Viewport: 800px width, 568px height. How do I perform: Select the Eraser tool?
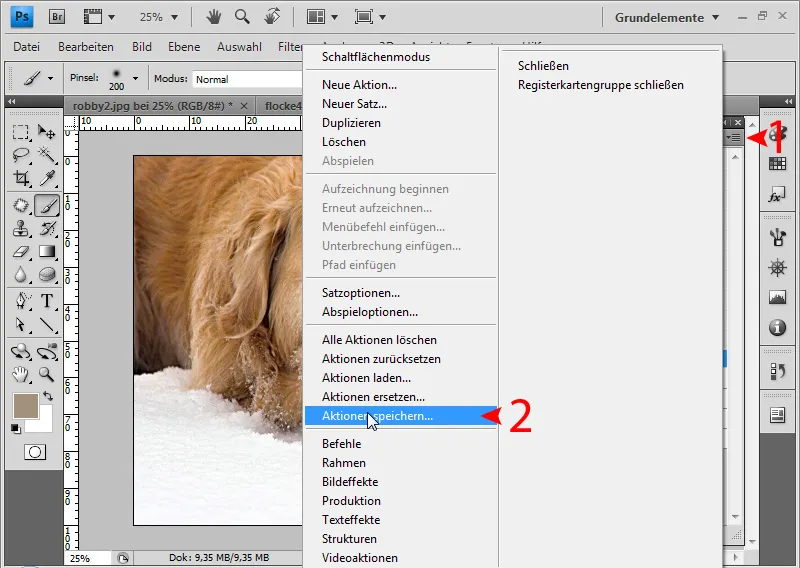click(20, 251)
